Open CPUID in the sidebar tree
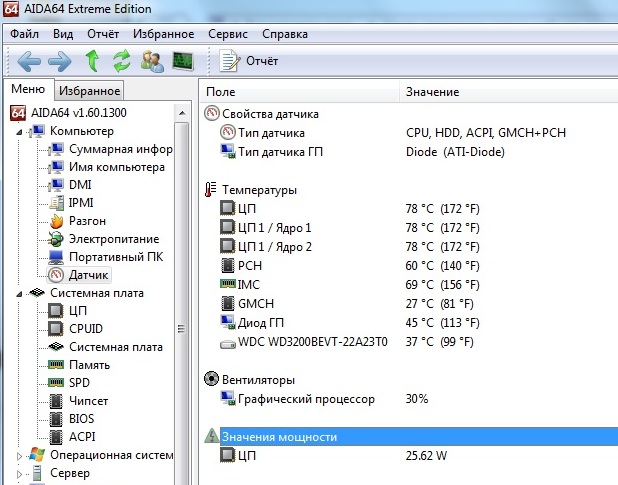This screenshot has width=618, height=485. coord(85,329)
